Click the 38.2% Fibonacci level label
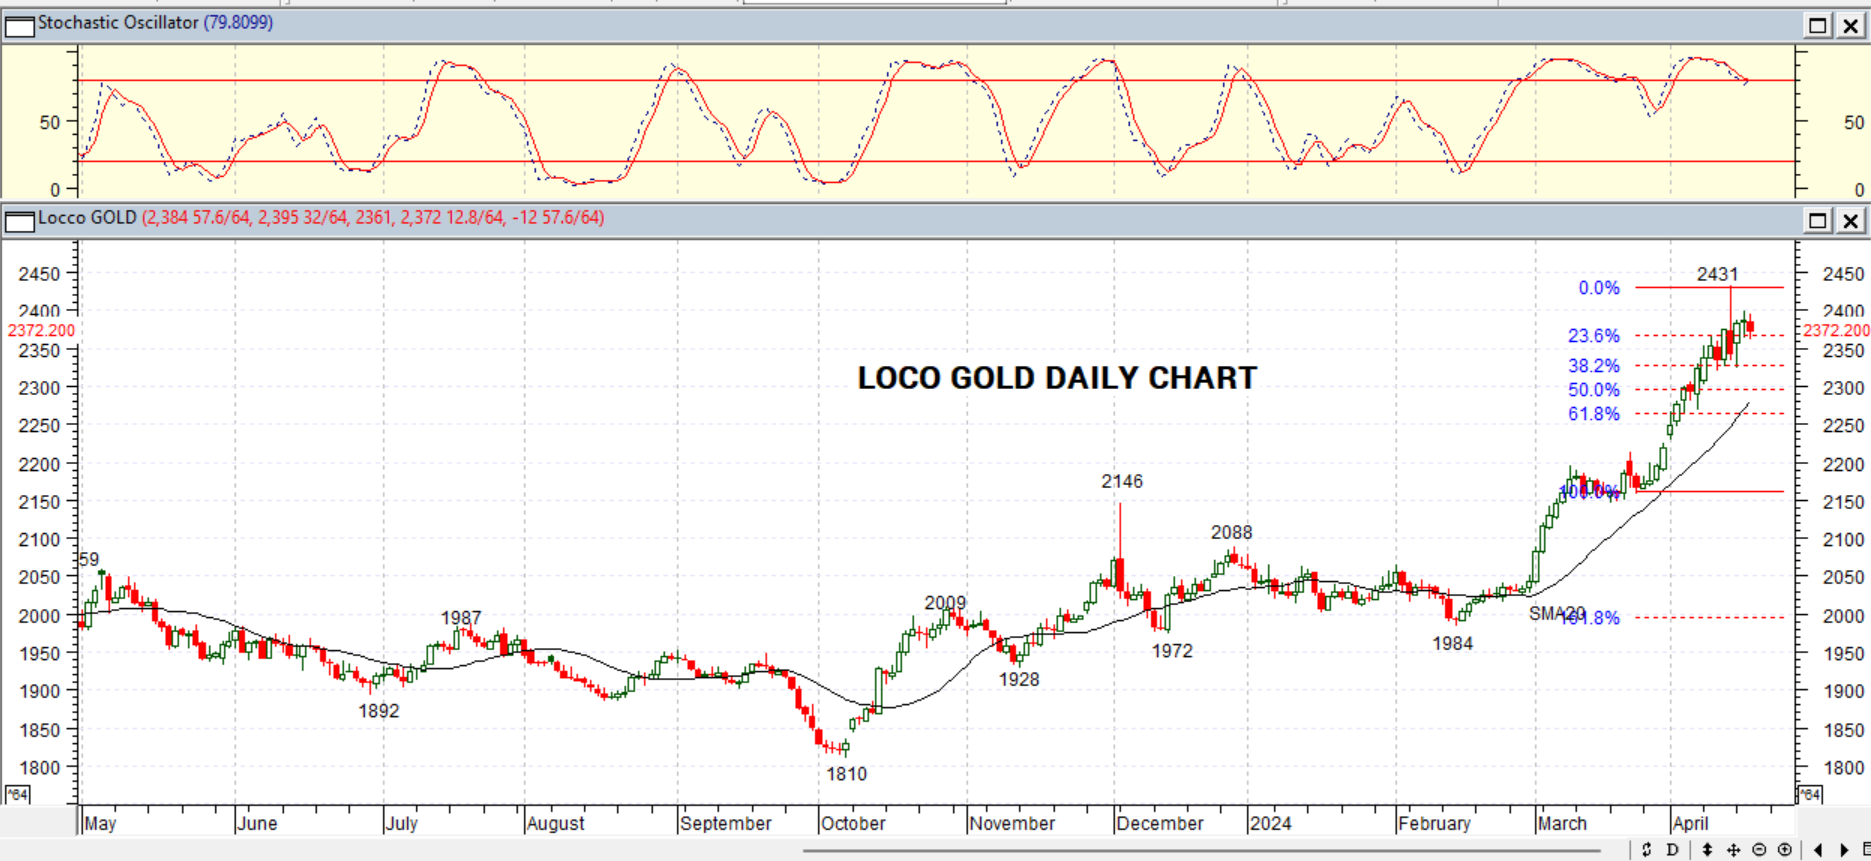This screenshot has height=861, width=1871. (1594, 366)
